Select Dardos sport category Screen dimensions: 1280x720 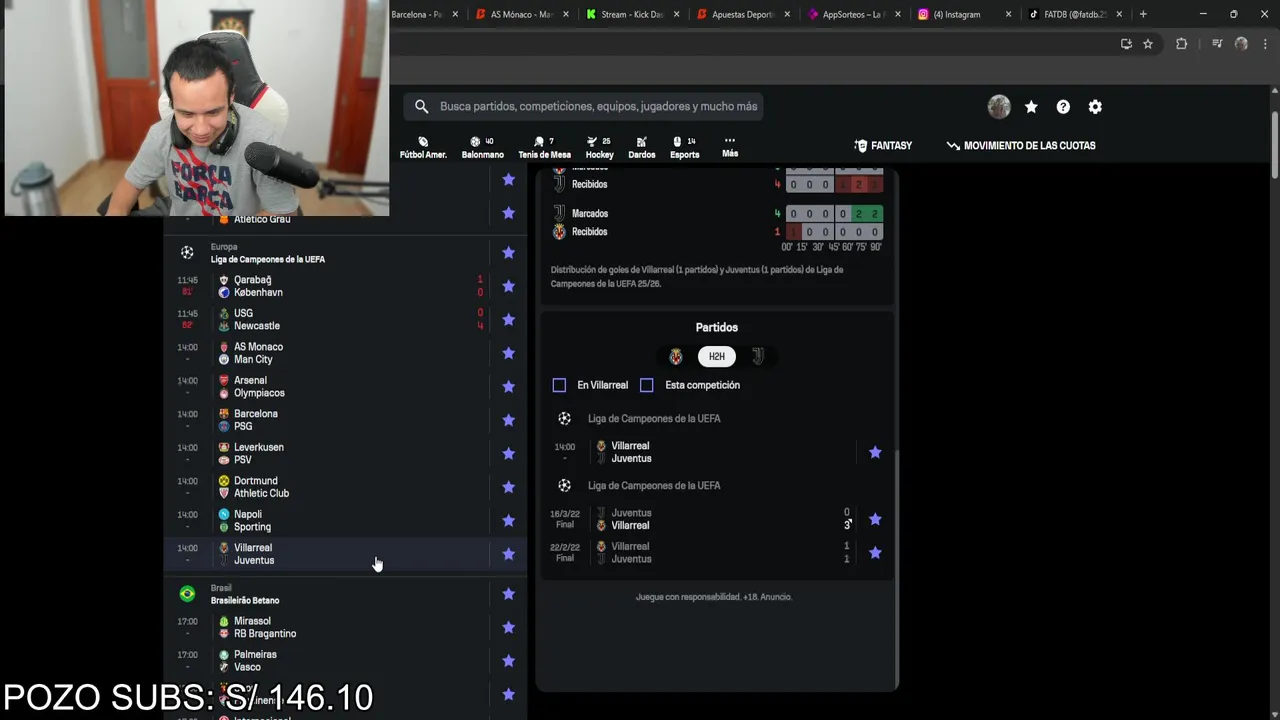point(642,147)
